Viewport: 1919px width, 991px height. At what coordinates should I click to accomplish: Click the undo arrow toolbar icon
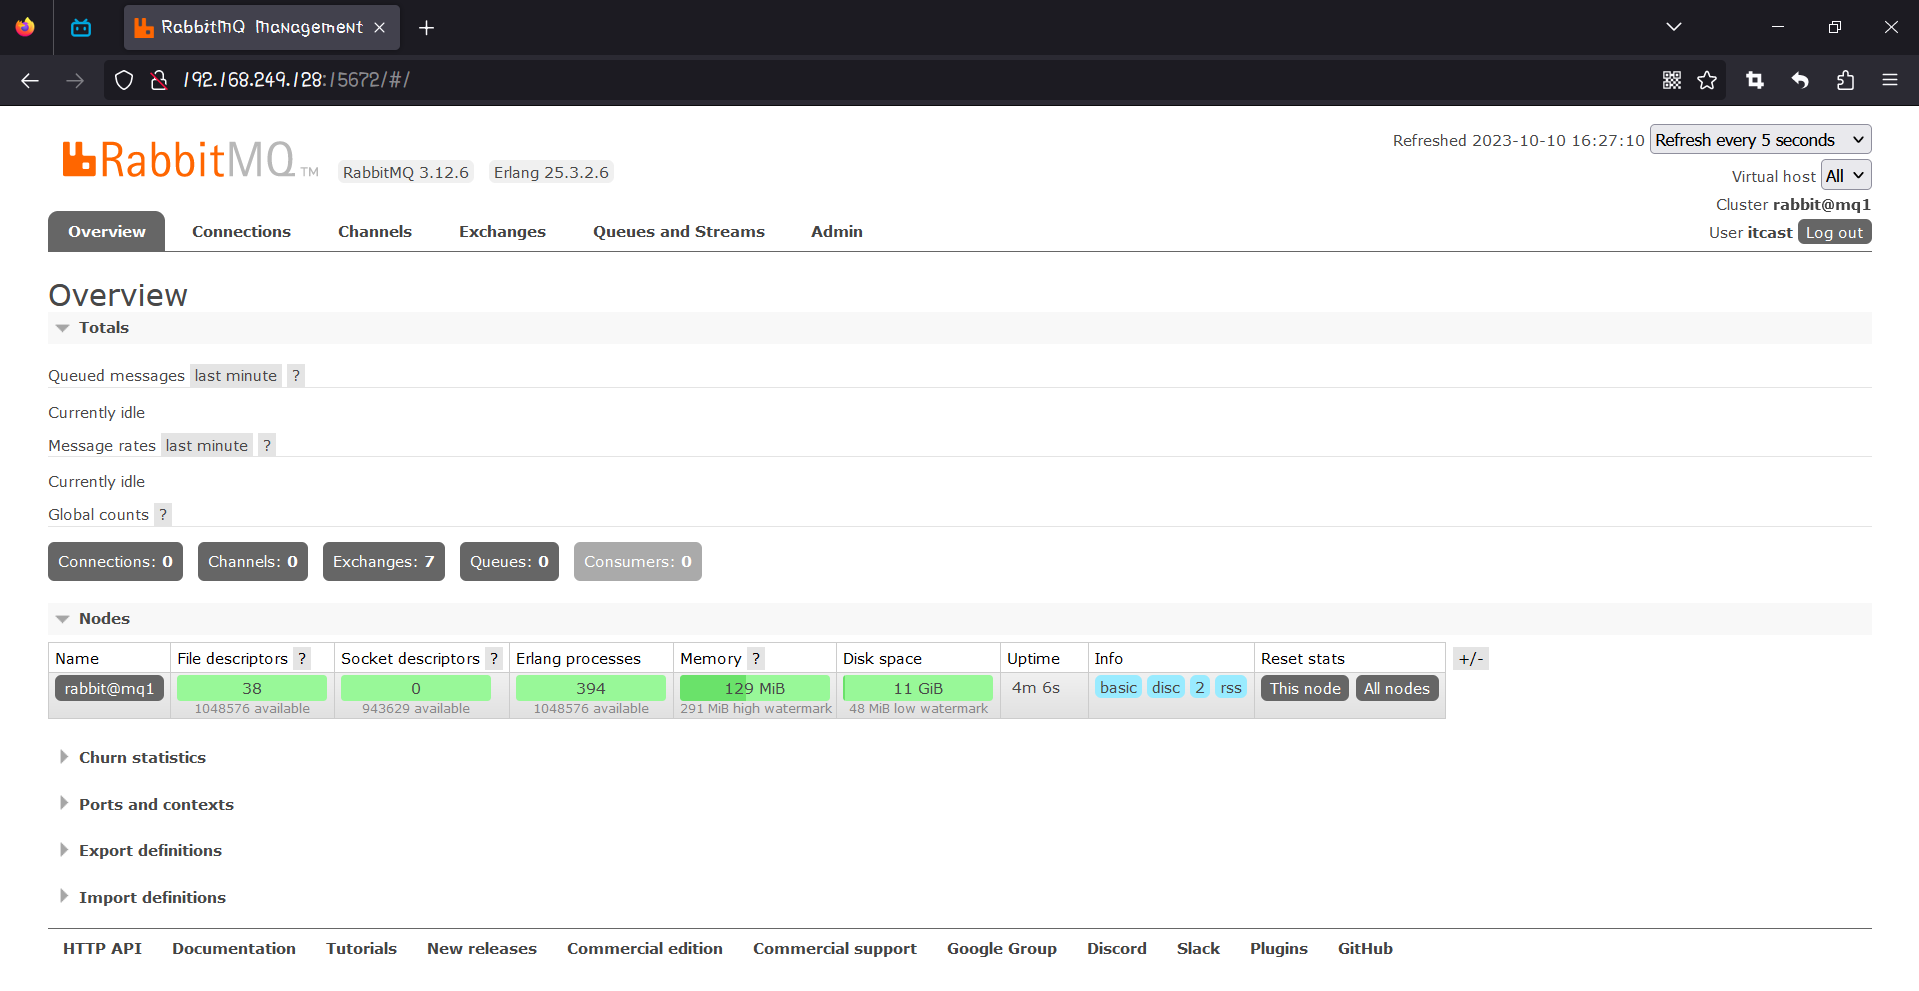pyautogui.click(x=1800, y=80)
